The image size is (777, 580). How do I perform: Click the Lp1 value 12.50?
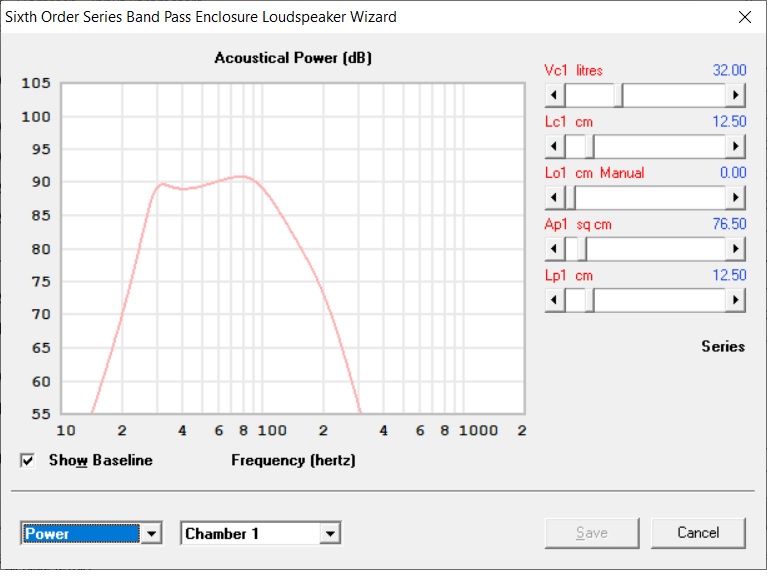pyautogui.click(x=729, y=275)
